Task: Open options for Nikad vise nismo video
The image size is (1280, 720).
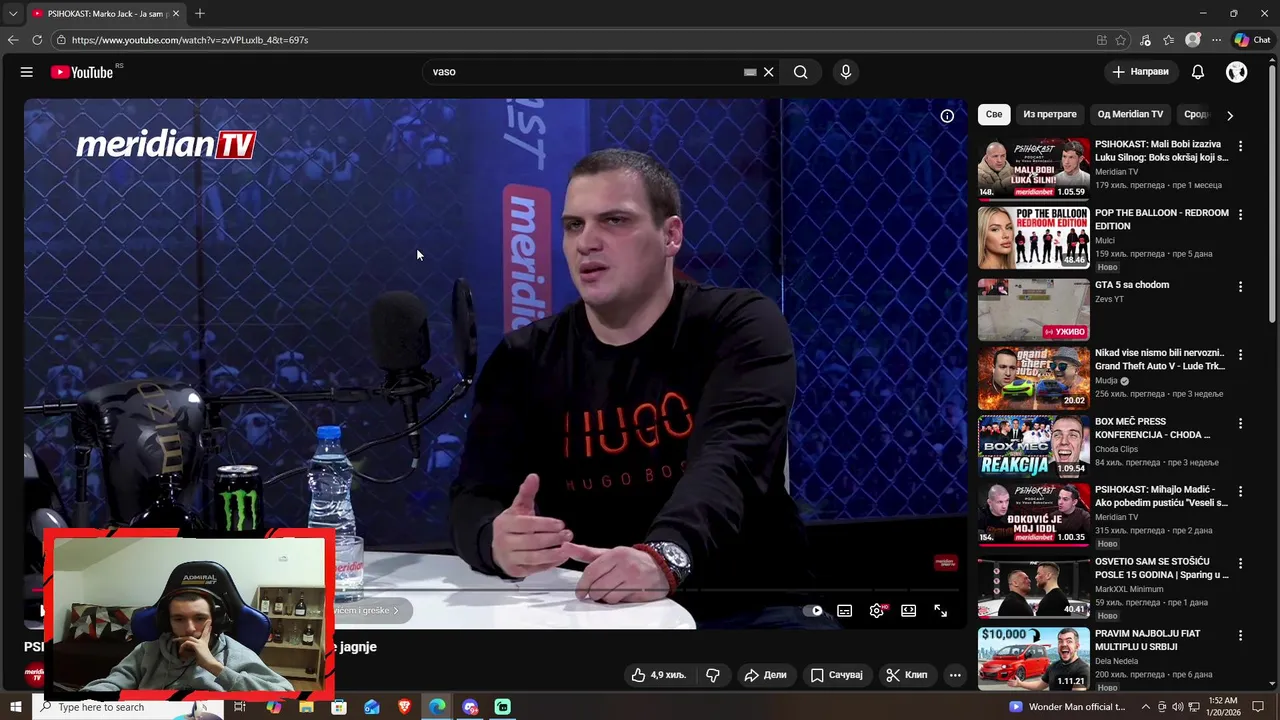Action: [x=1241, y=355]
